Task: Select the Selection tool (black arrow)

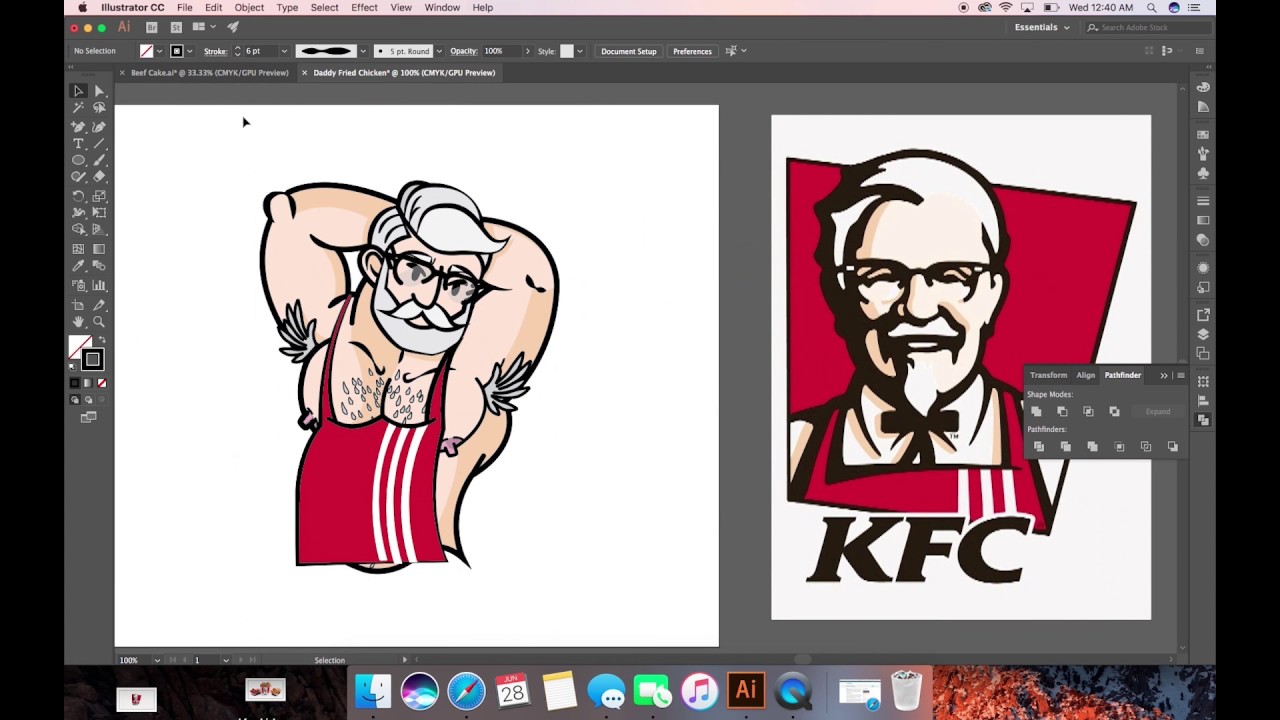Action: click(78, 91)
